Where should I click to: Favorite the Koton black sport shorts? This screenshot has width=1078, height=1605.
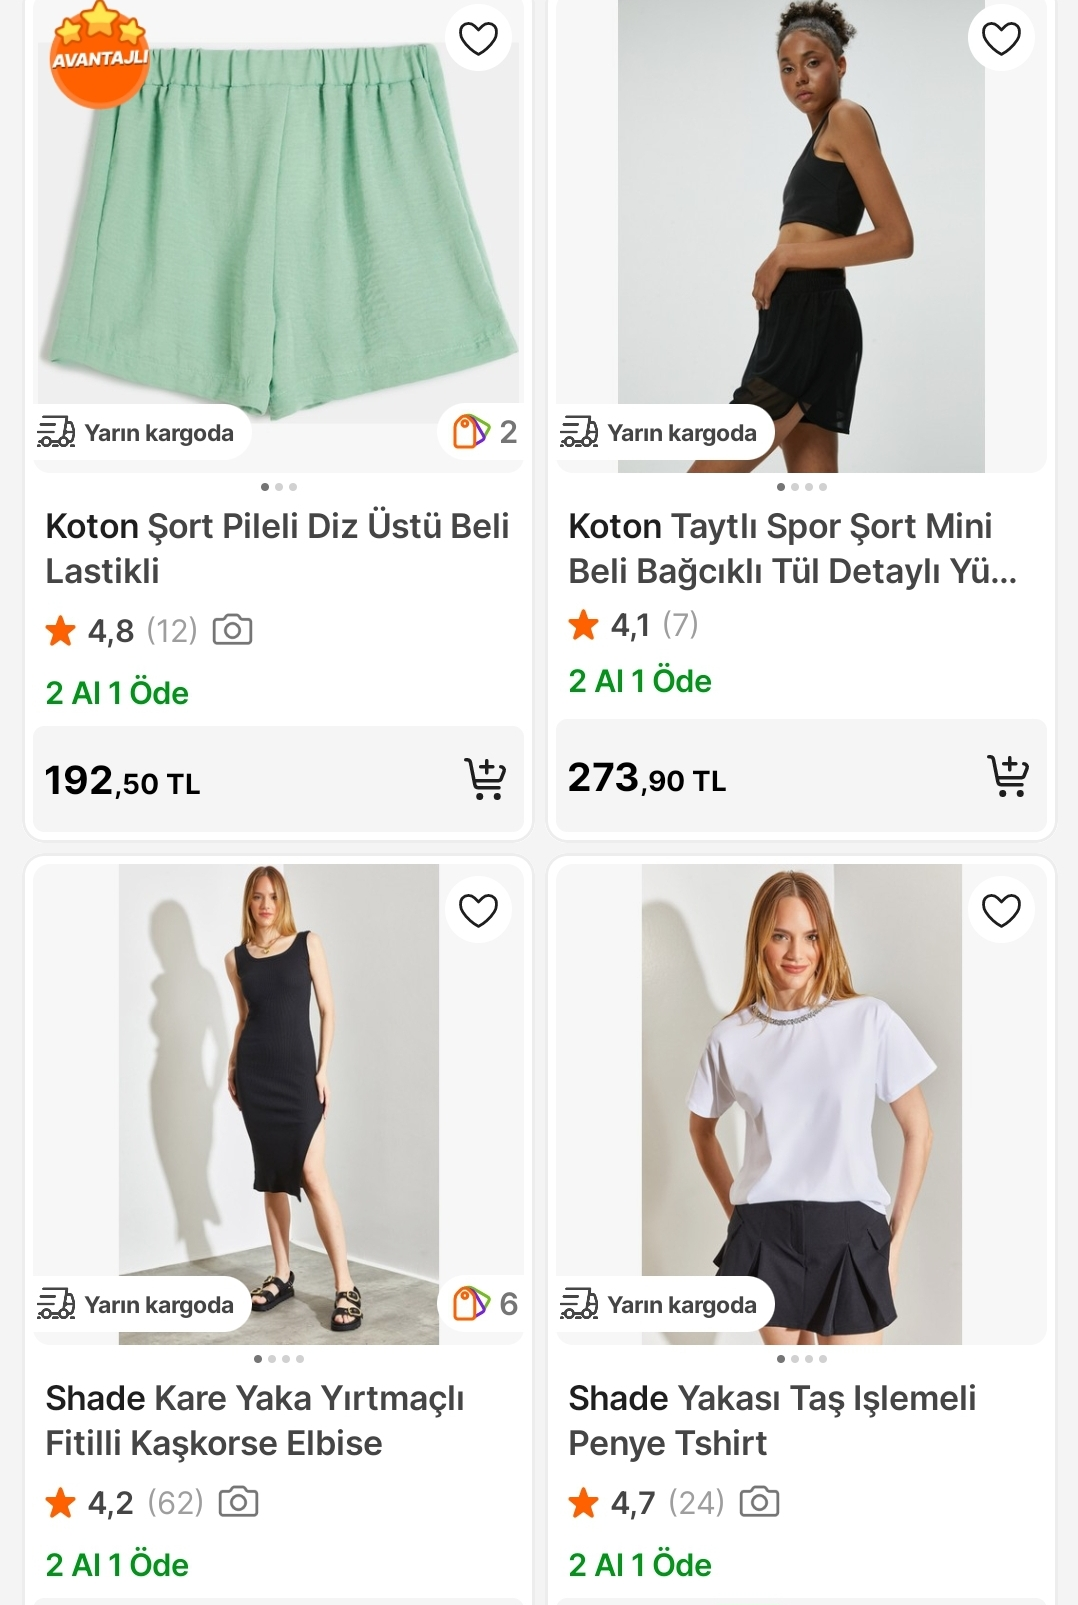(x=1001, y=38)
